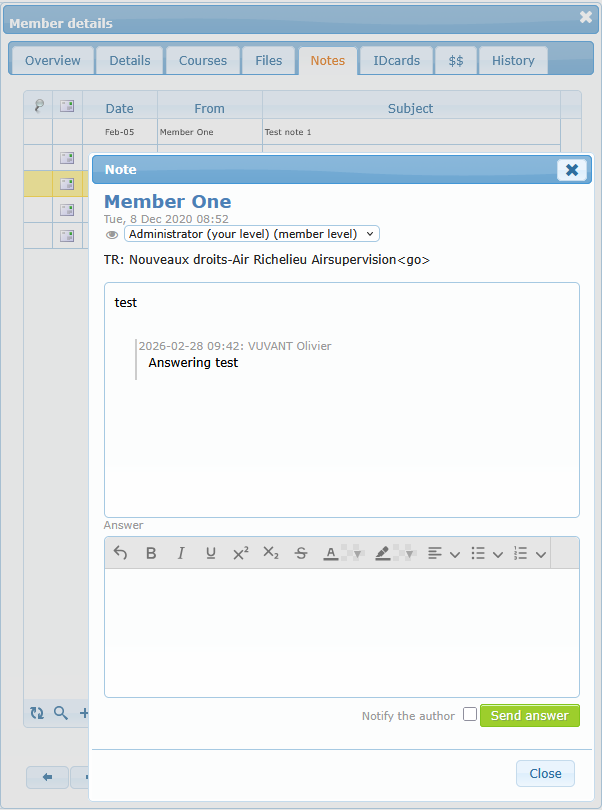Toggle bold formatting in answer editor
Screen dimensions: 602x810
coord(151,553)
